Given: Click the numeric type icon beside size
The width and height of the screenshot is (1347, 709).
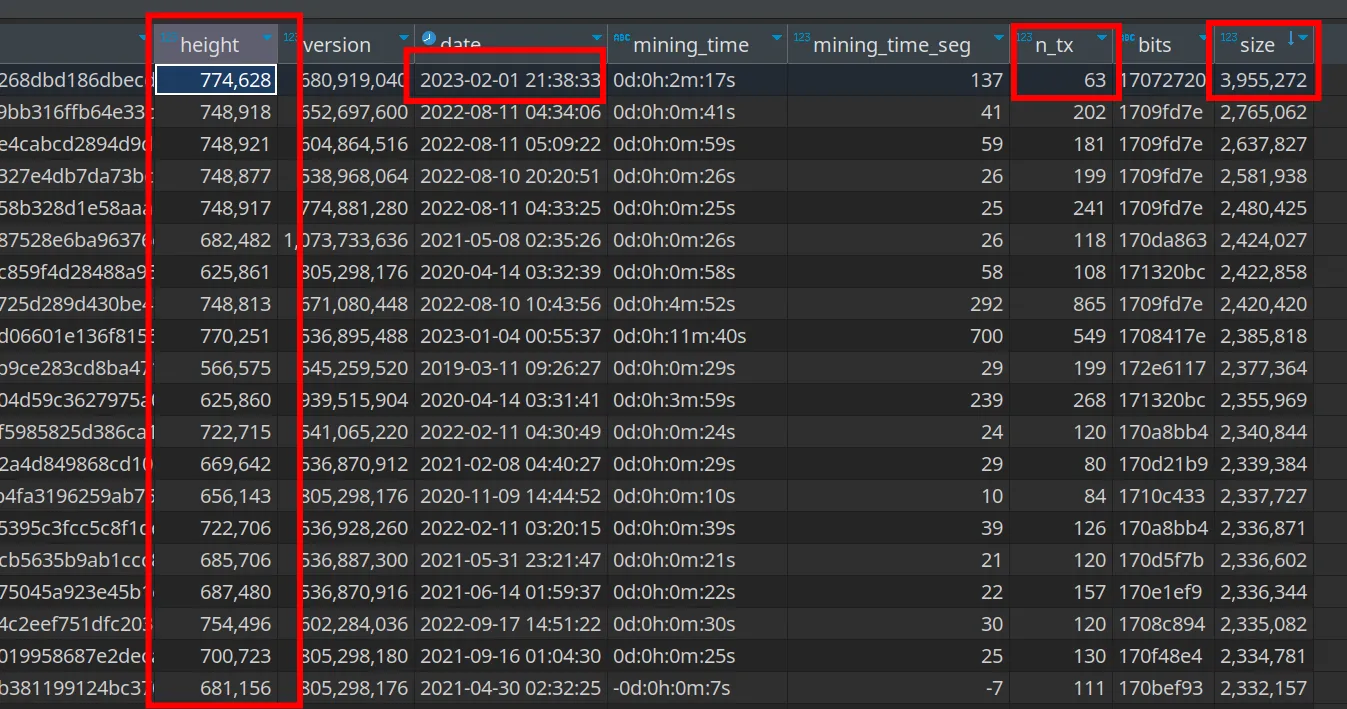Looking at the screenshot, I should point(1229,37).
